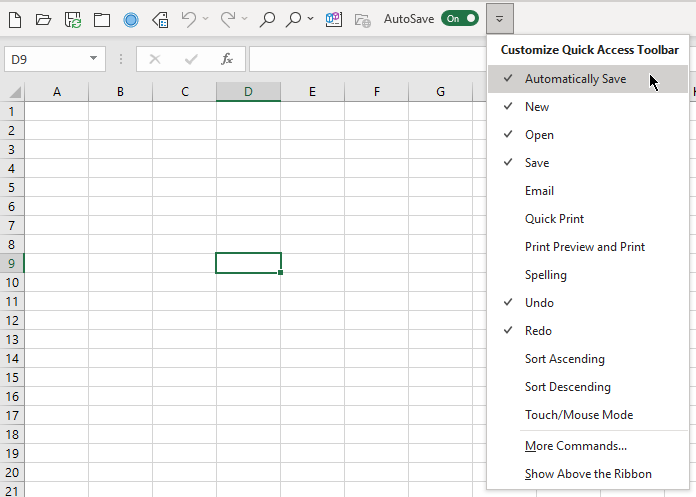696x497 pixels.
Task: Open the Name Box dropdown arrow
Action: coord(93,58)
